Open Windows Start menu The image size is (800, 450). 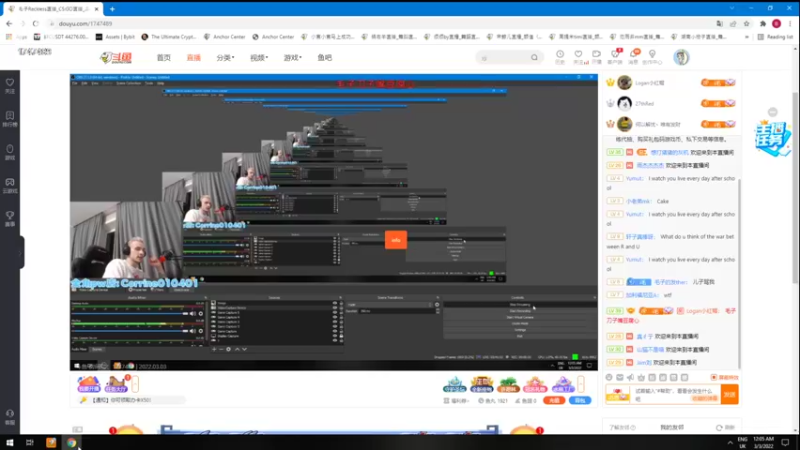click(x=9, y=442)
